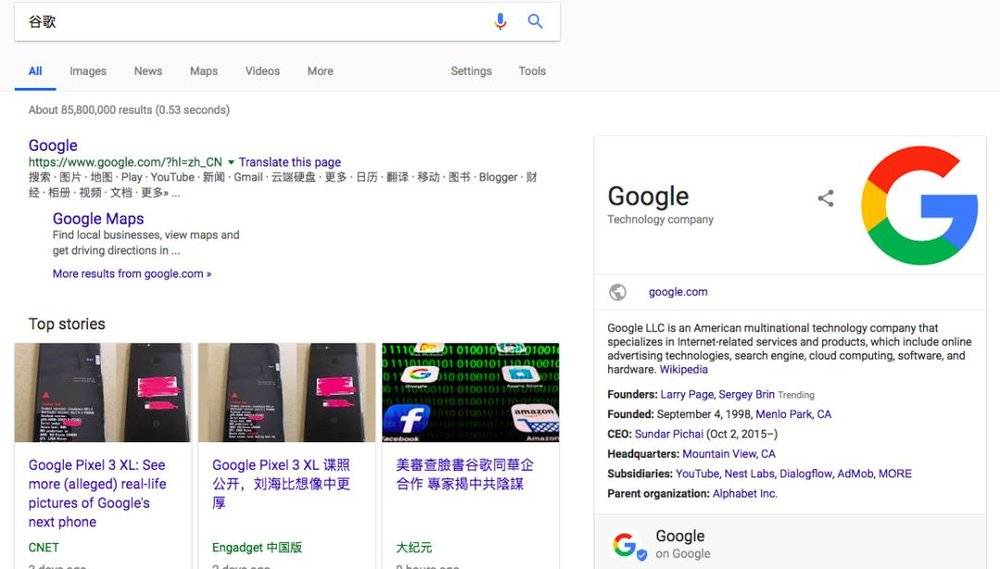Click the Engadget story phone thumbnail
1000x569 pixels.
pos(286,392)
